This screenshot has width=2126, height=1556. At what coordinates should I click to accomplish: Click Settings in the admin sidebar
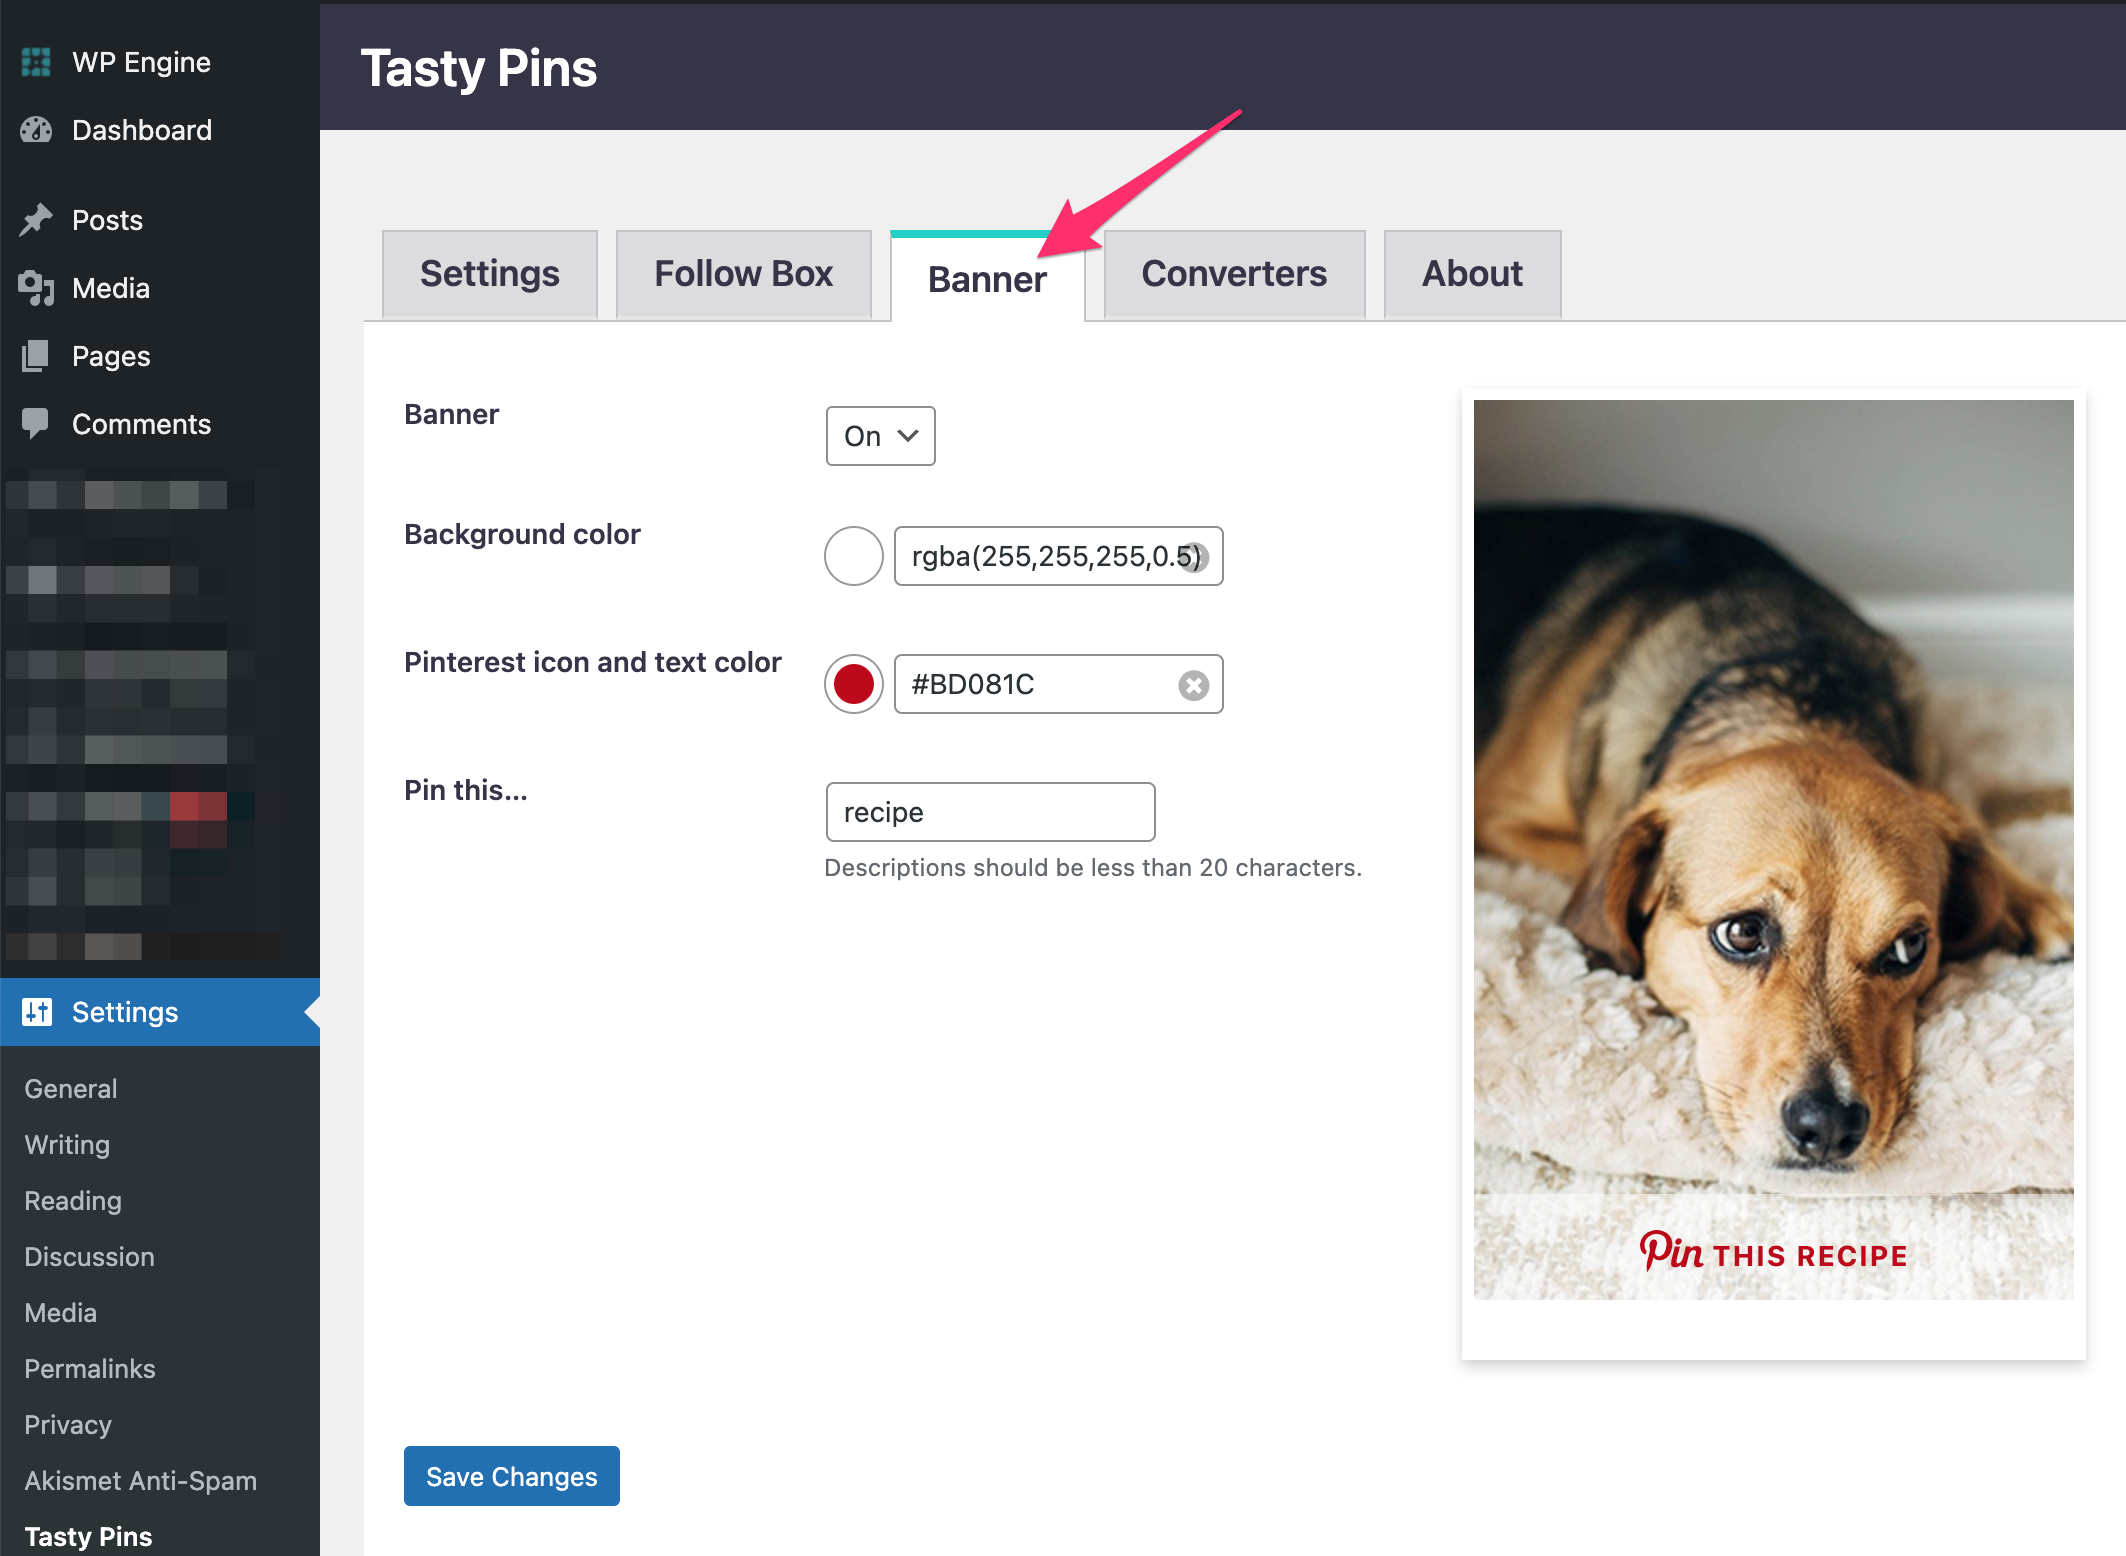(160, 1012)
